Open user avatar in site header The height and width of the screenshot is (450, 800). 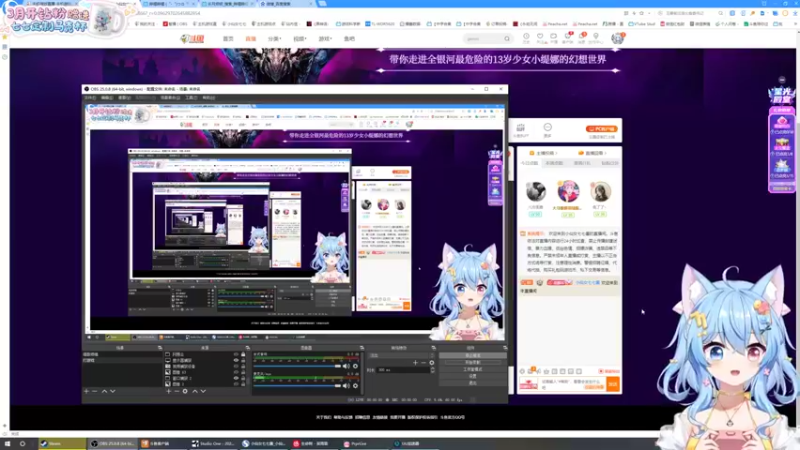click(x=617, y=38)
